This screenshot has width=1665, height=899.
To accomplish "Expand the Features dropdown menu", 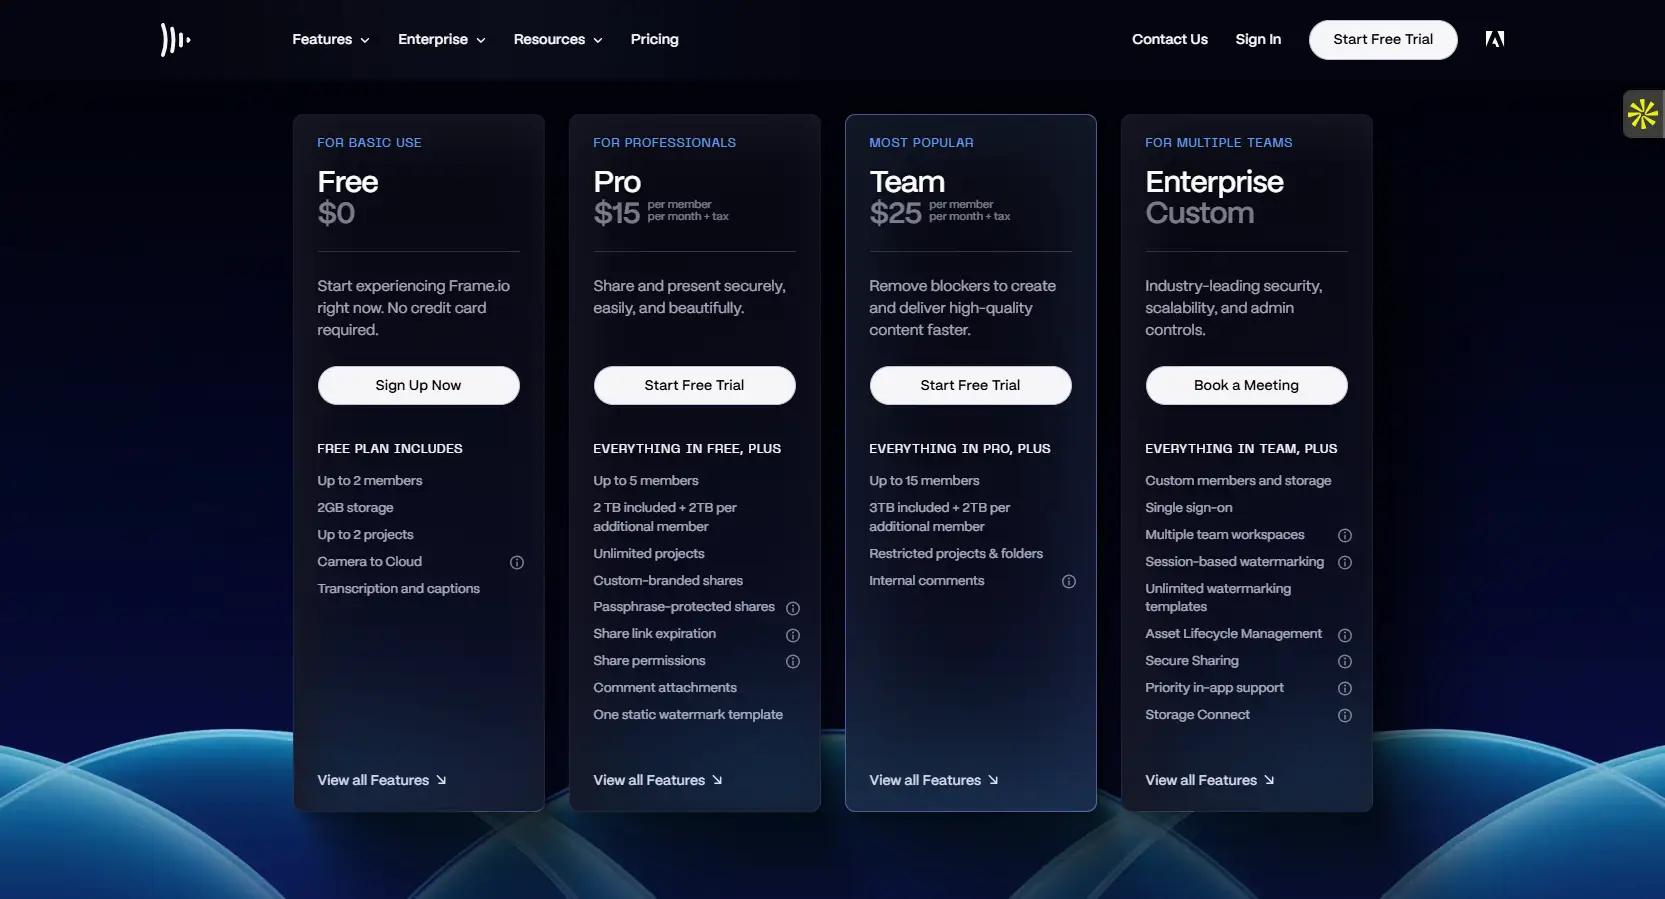I will [330, 40].
